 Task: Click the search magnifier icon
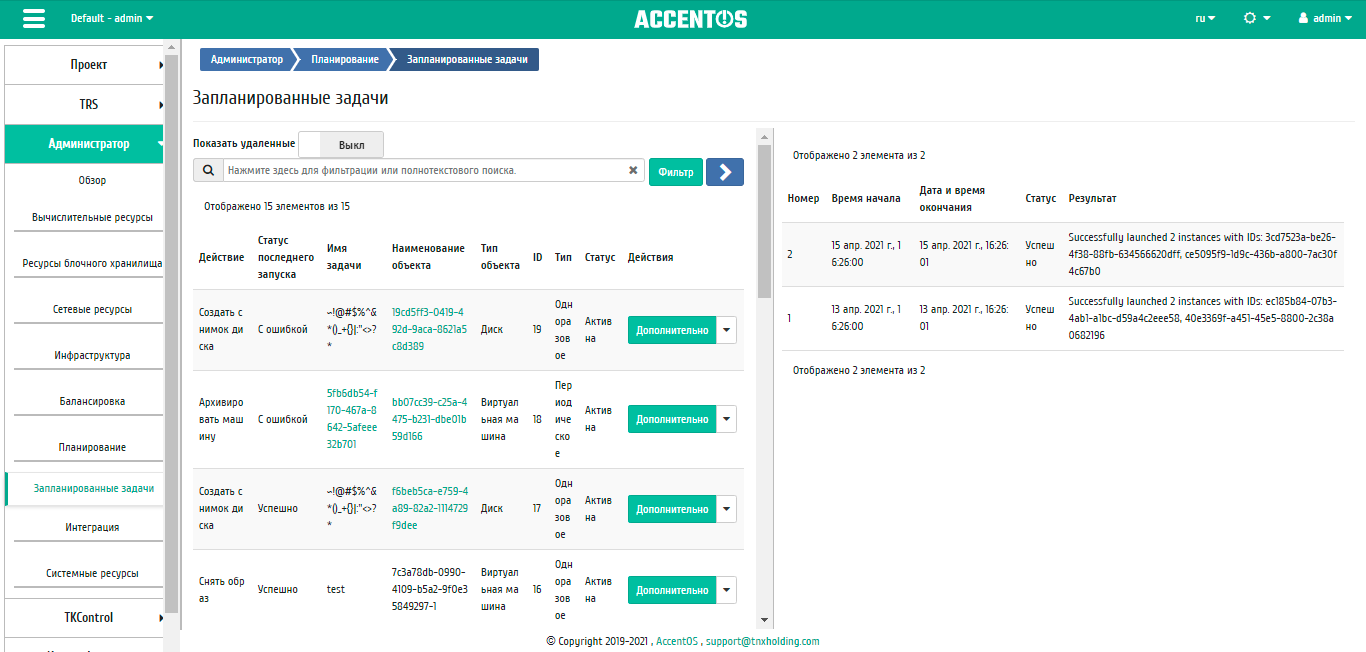coord(208,171)
